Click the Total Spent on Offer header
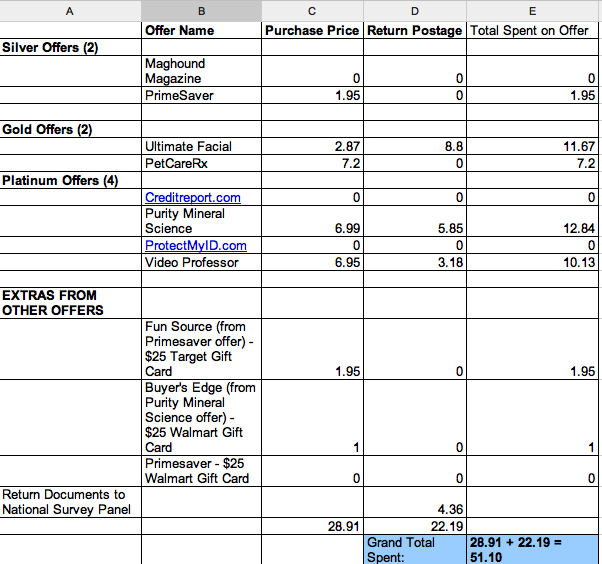602x564 pixels. [x=530, y=31]
